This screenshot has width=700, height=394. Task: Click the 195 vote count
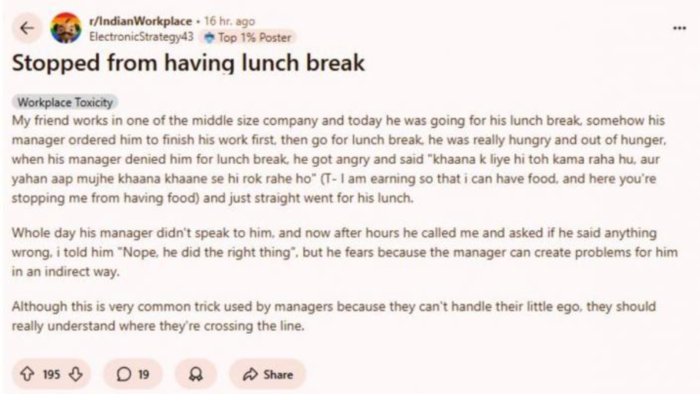pos(51,374)
